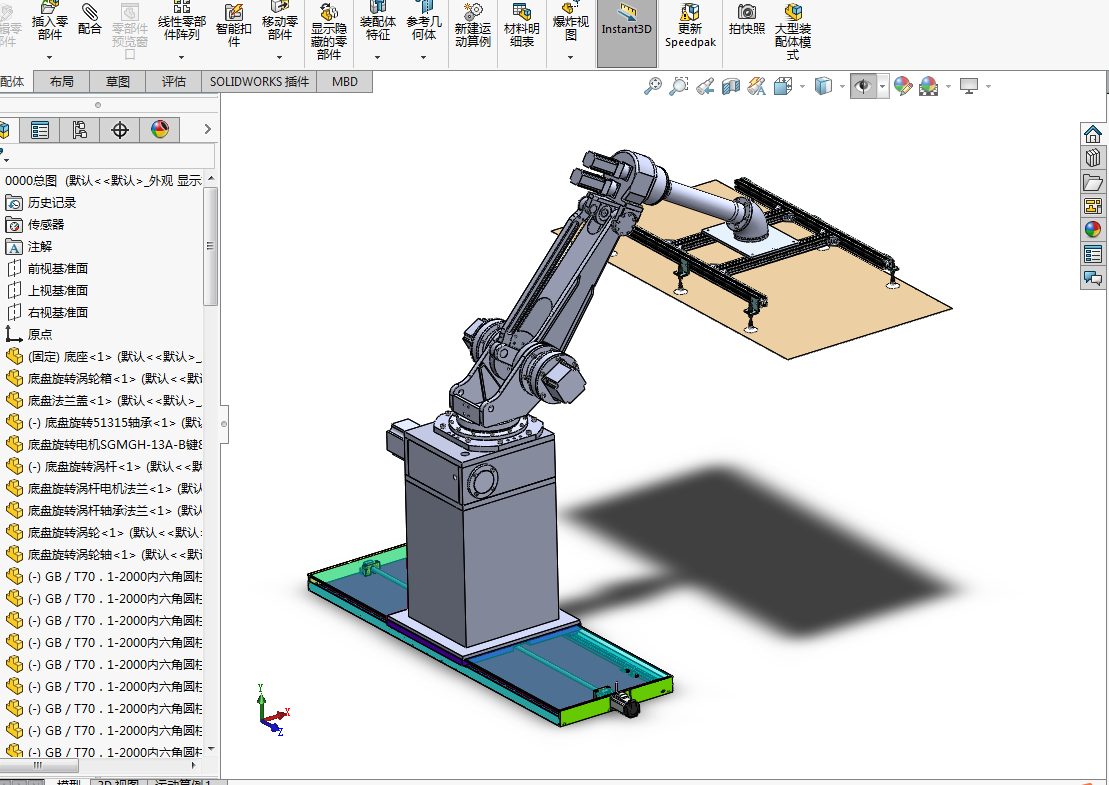The image size is (1109, 785).
Task: Activate the Section View tool
Action: 731,86
